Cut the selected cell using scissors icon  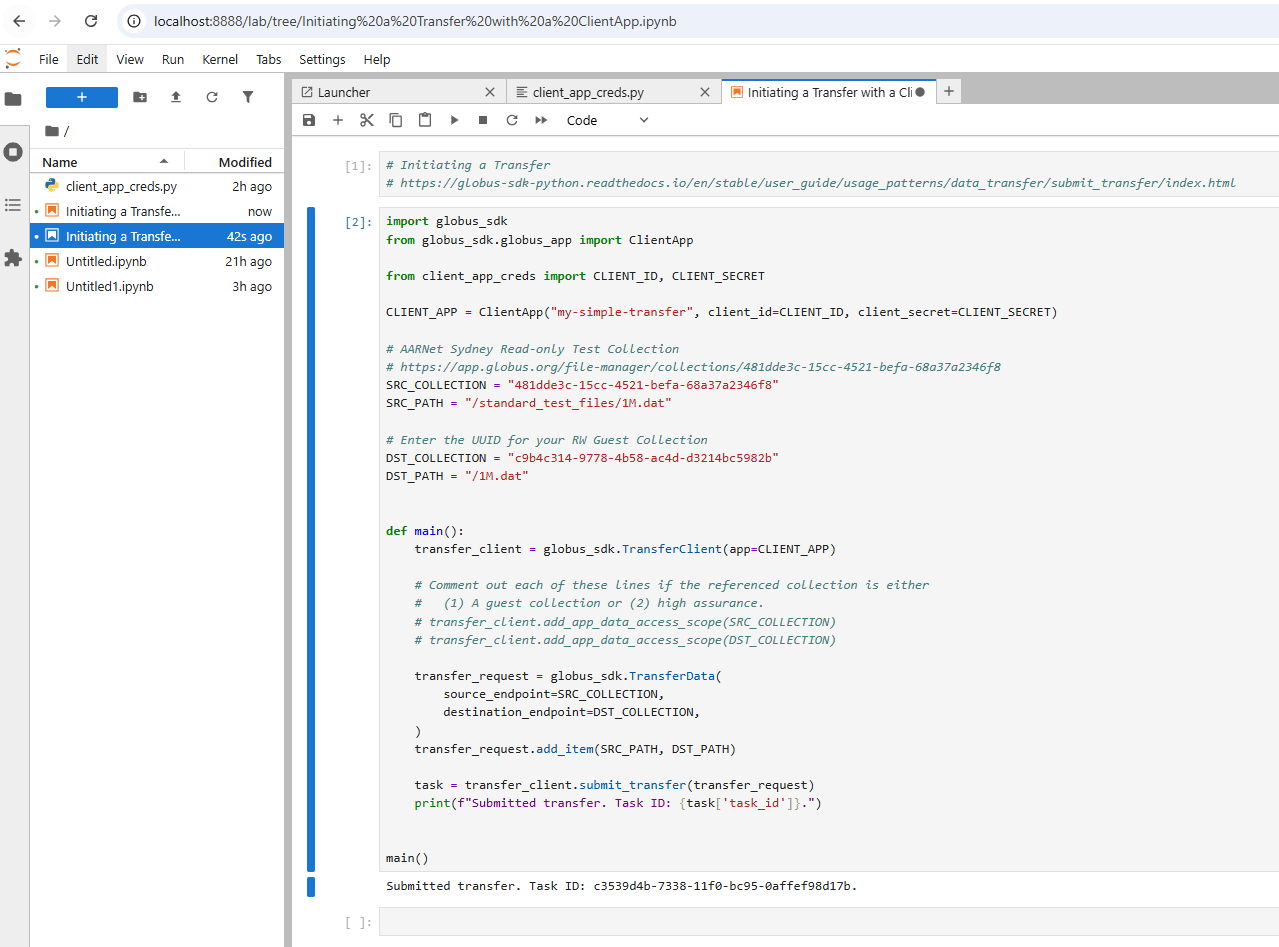366,120
